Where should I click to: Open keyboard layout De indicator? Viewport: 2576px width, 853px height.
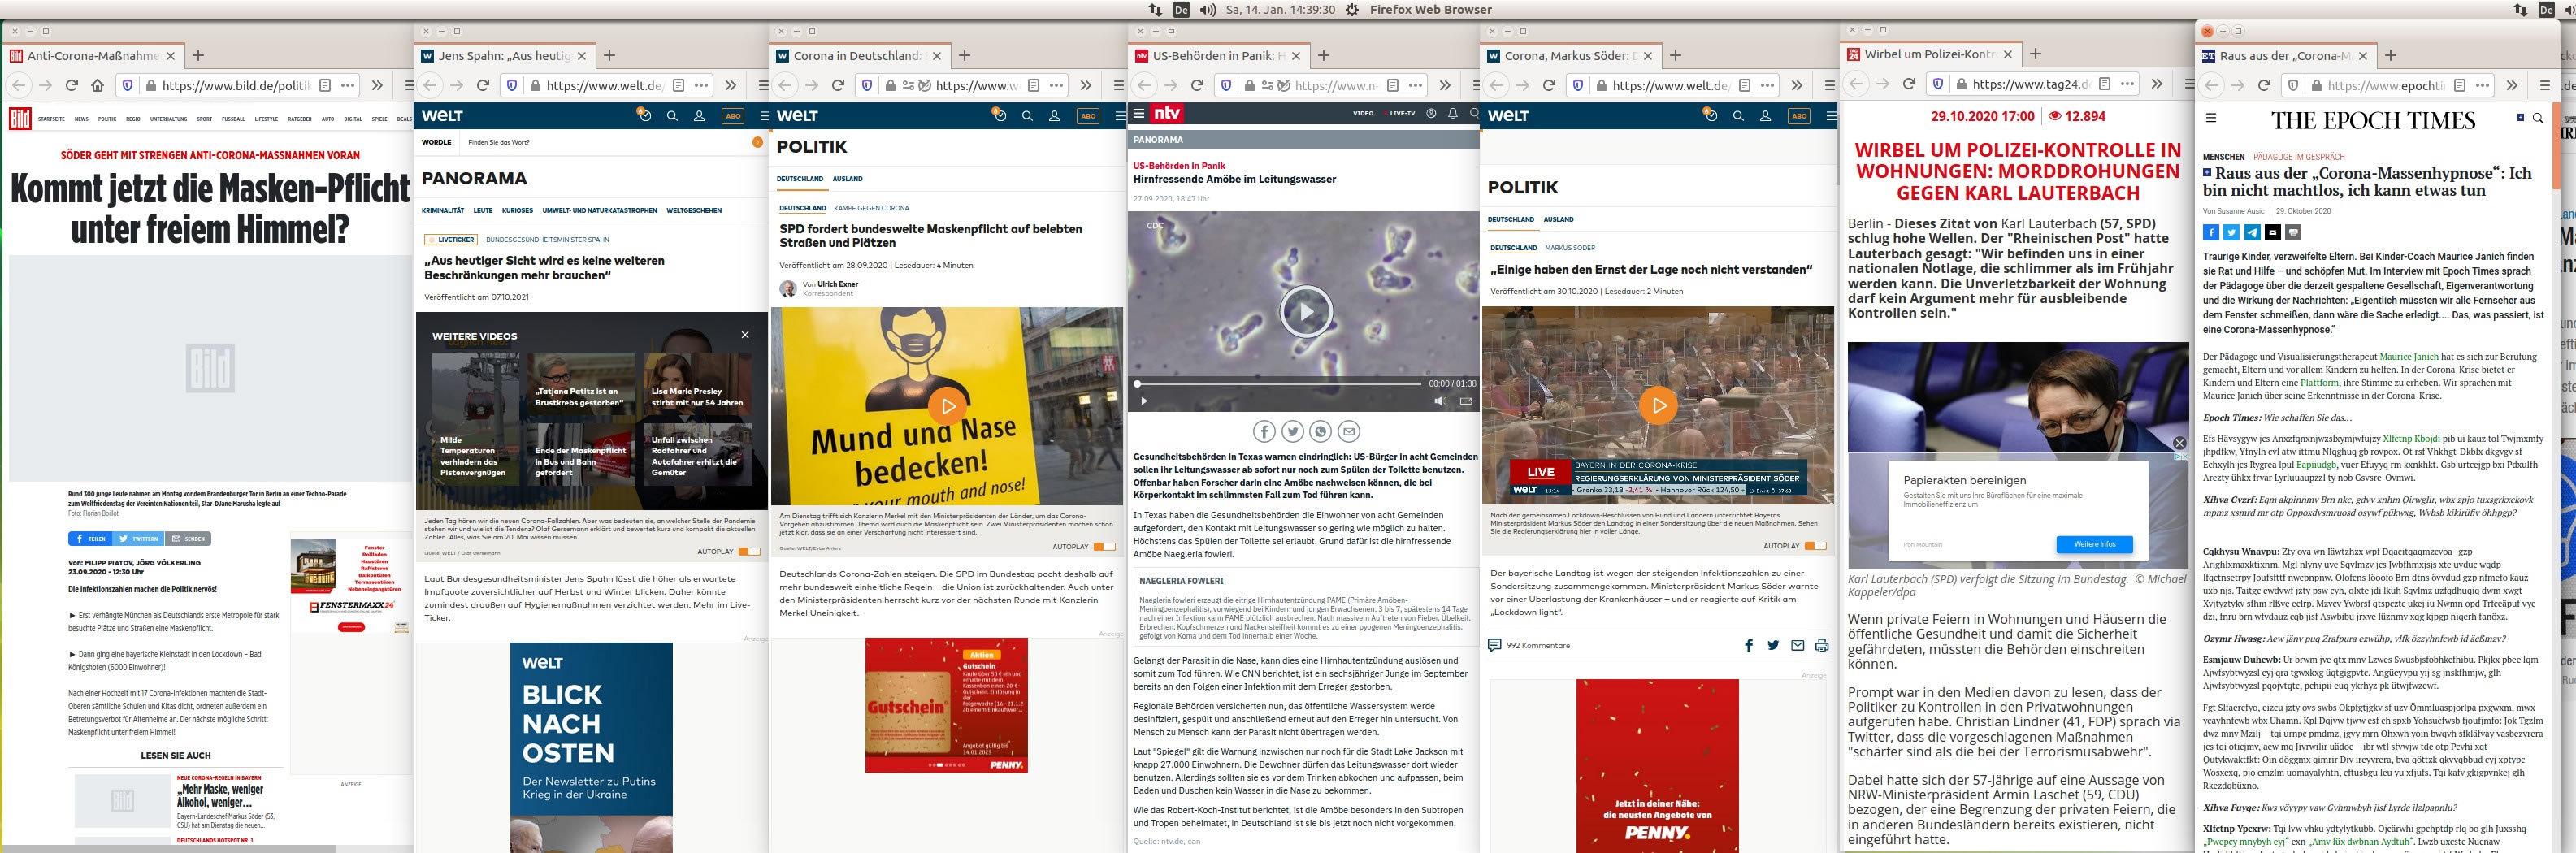tap(1181, 9)
